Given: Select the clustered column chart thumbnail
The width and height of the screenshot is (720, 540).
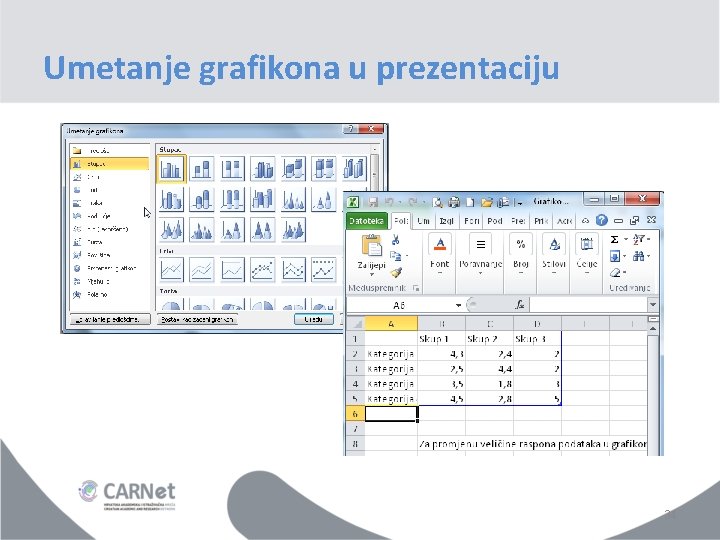Looking at the screenshot, I should [x=171, y=169].
